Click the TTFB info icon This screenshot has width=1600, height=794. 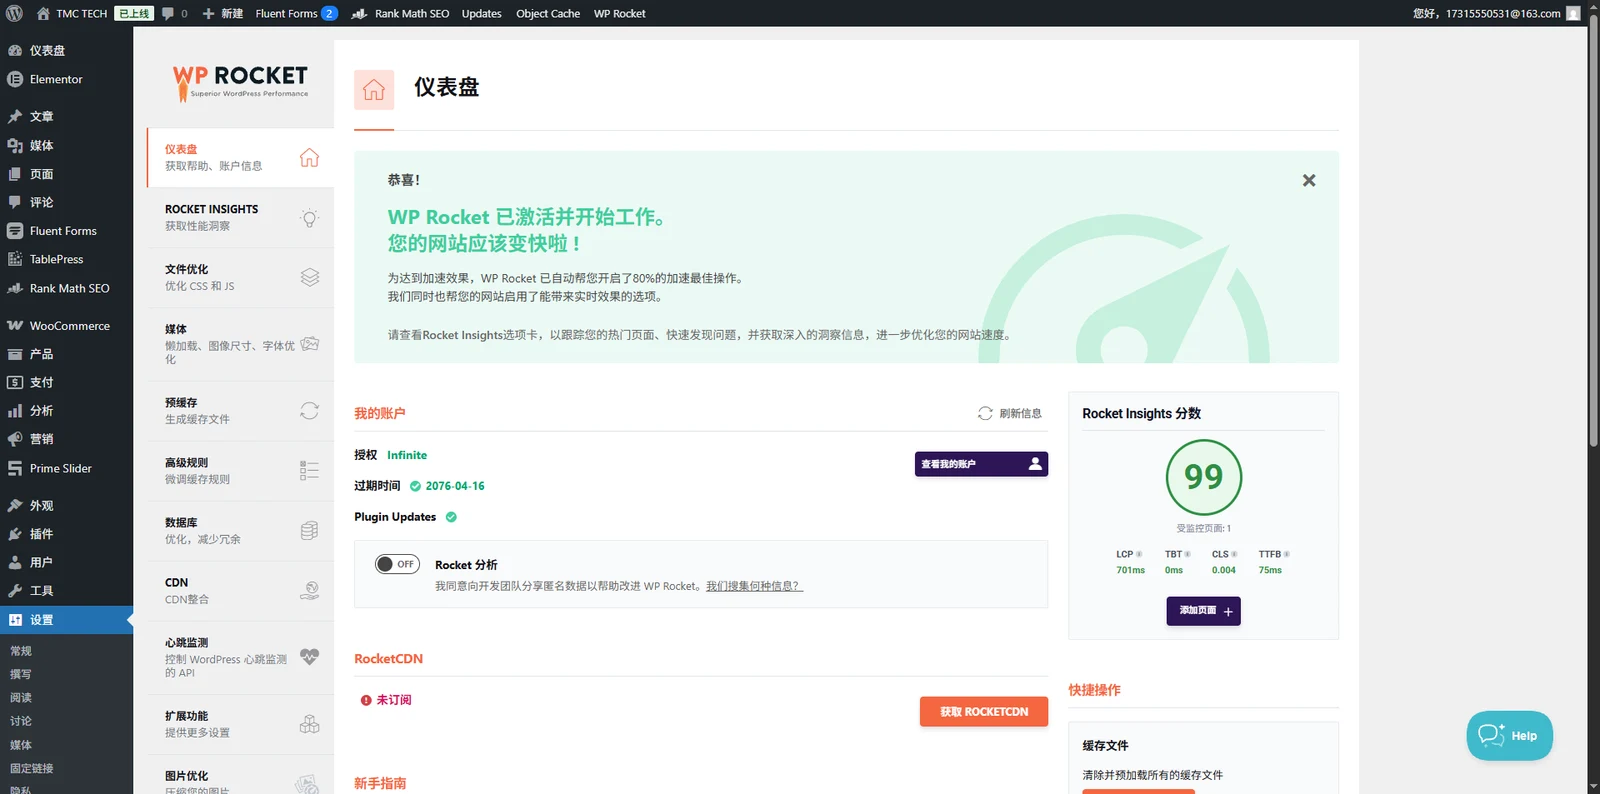click(1286, 554)
